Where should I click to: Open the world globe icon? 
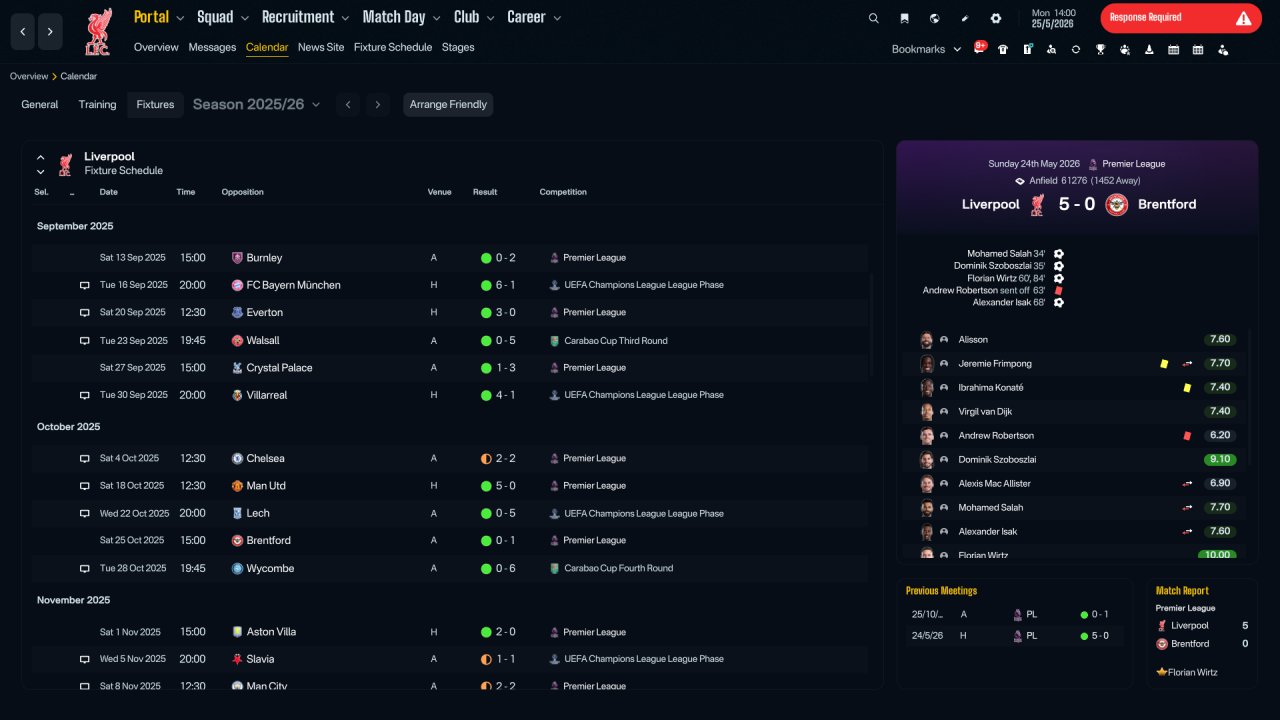934,18
